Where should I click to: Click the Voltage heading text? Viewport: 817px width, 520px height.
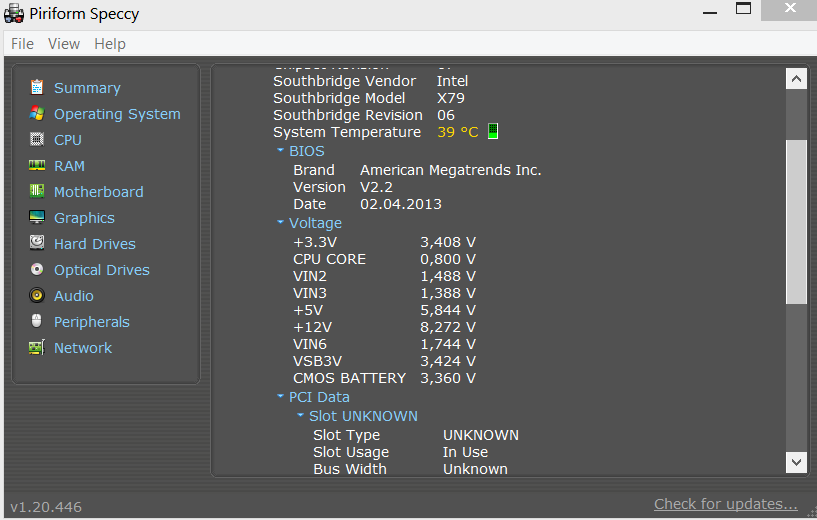click(315, 223)
